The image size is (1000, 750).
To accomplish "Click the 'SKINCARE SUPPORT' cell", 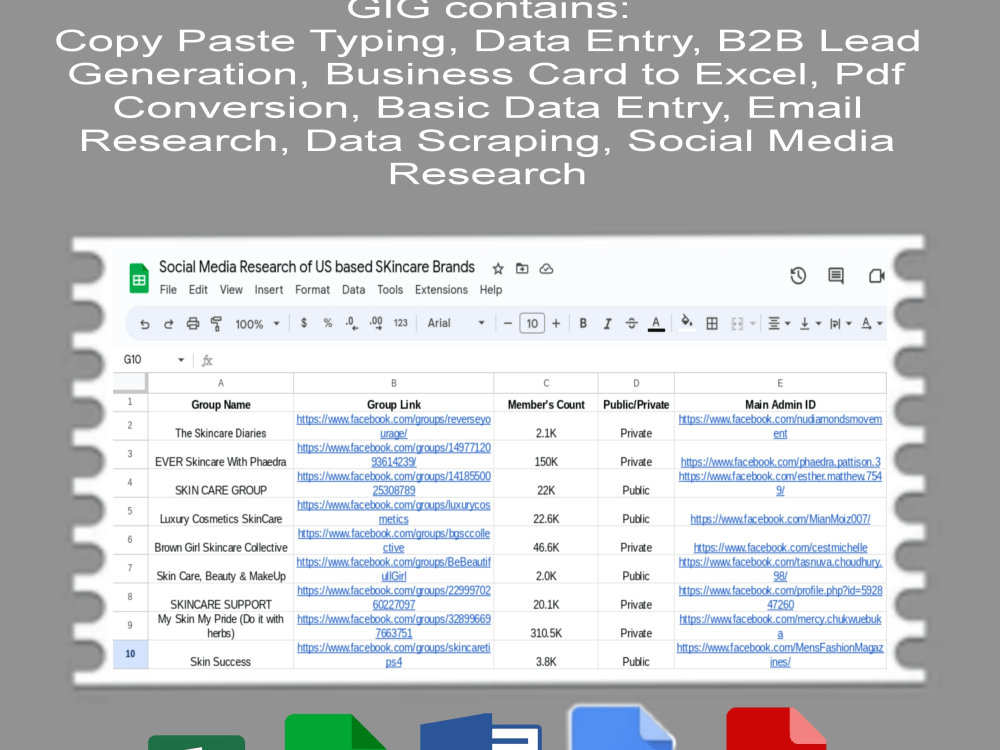I will click(x=221, y=598).
